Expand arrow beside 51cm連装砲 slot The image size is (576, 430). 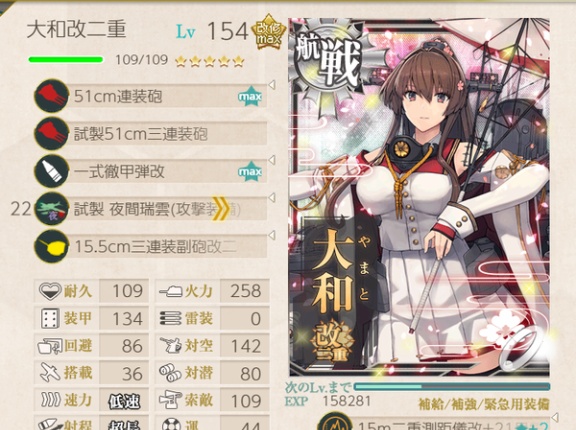(x=272, y=85)
